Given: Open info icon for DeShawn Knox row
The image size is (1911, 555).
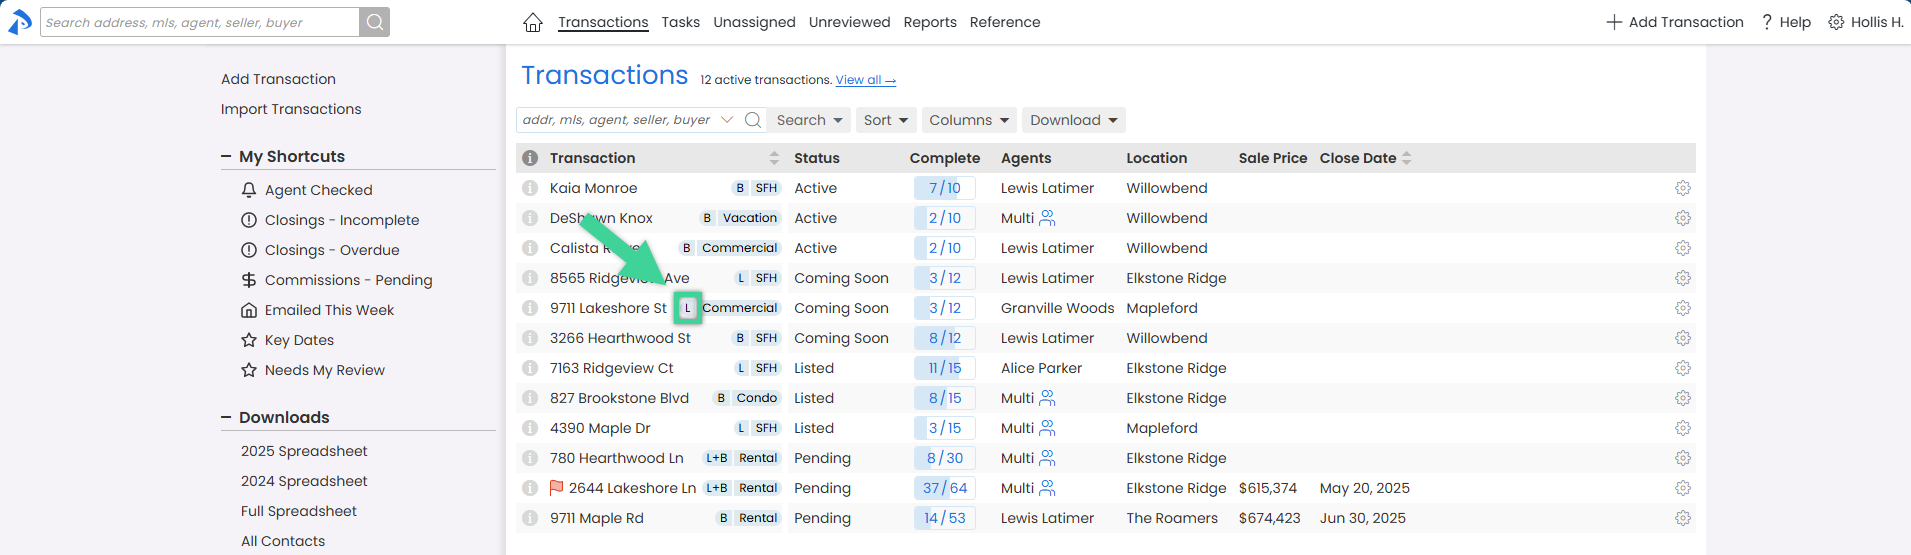Looking at the screenshot, I should point(530,218).
